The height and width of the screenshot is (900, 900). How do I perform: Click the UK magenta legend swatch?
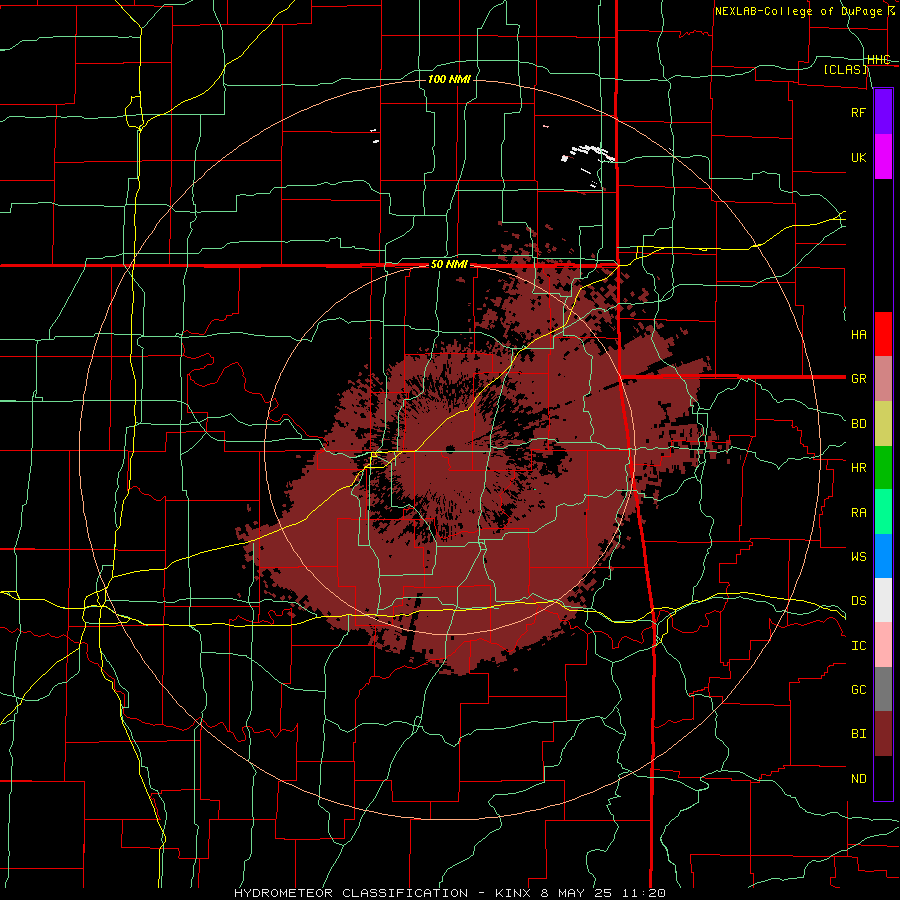pyautogui.click(x=883, y=157)
